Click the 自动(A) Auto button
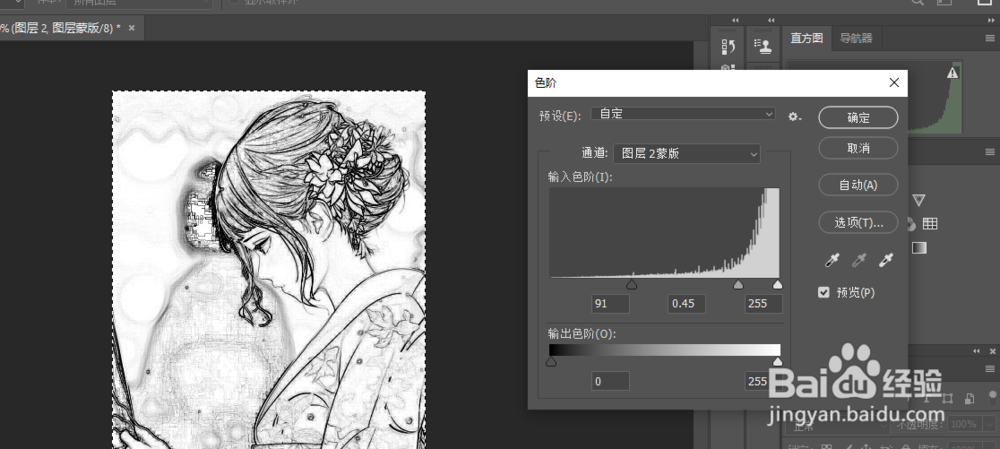 point(858,185)
